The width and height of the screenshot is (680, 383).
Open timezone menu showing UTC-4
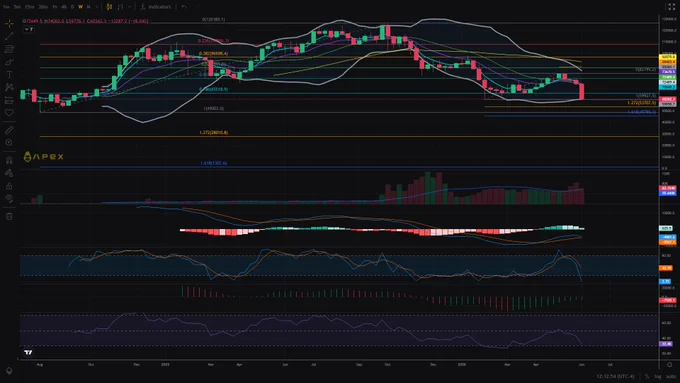click(615, 376)
